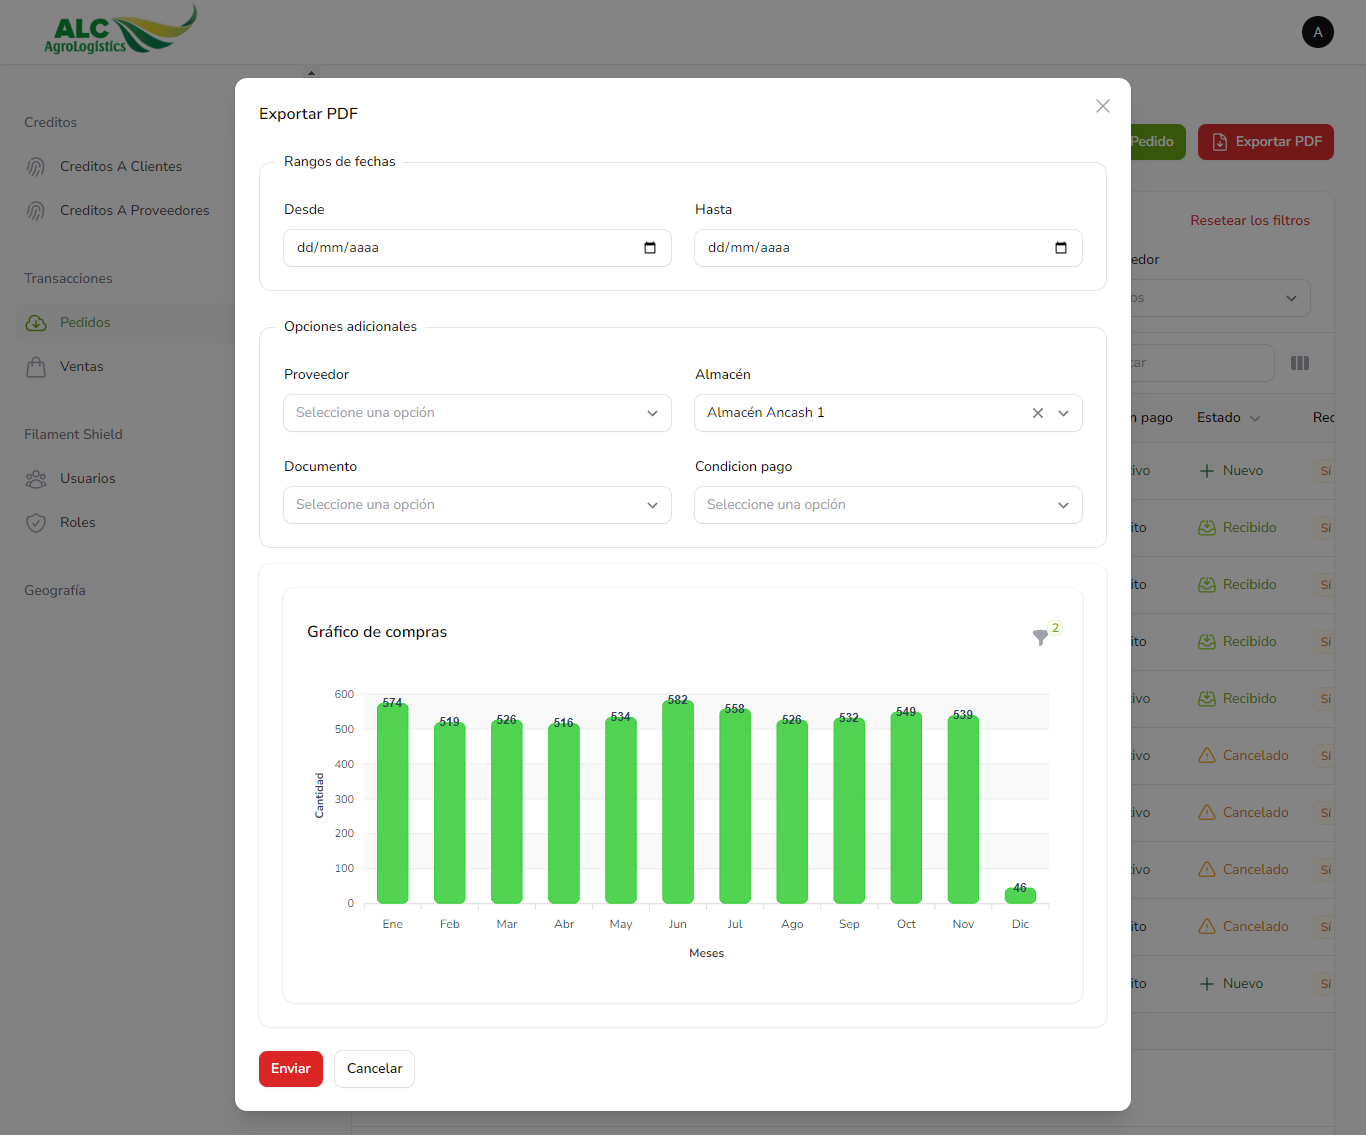Open the Almacén dropdown arrow
Screen dimensions: 1366x1135
(x=1064, y=413)
